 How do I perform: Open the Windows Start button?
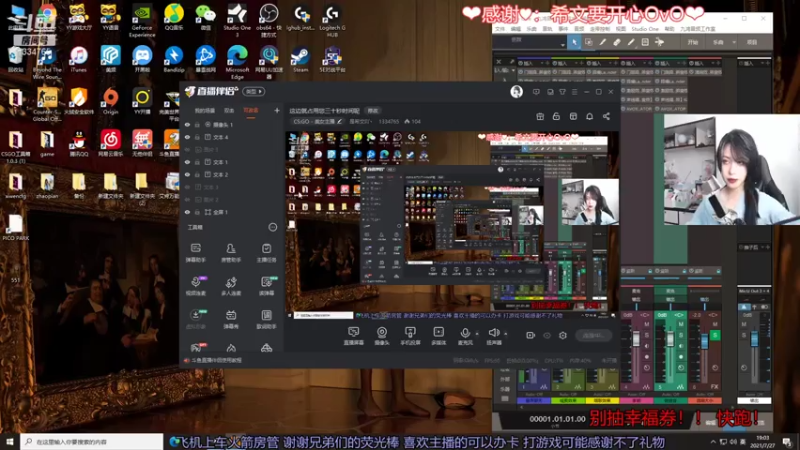tap(10, 441)
